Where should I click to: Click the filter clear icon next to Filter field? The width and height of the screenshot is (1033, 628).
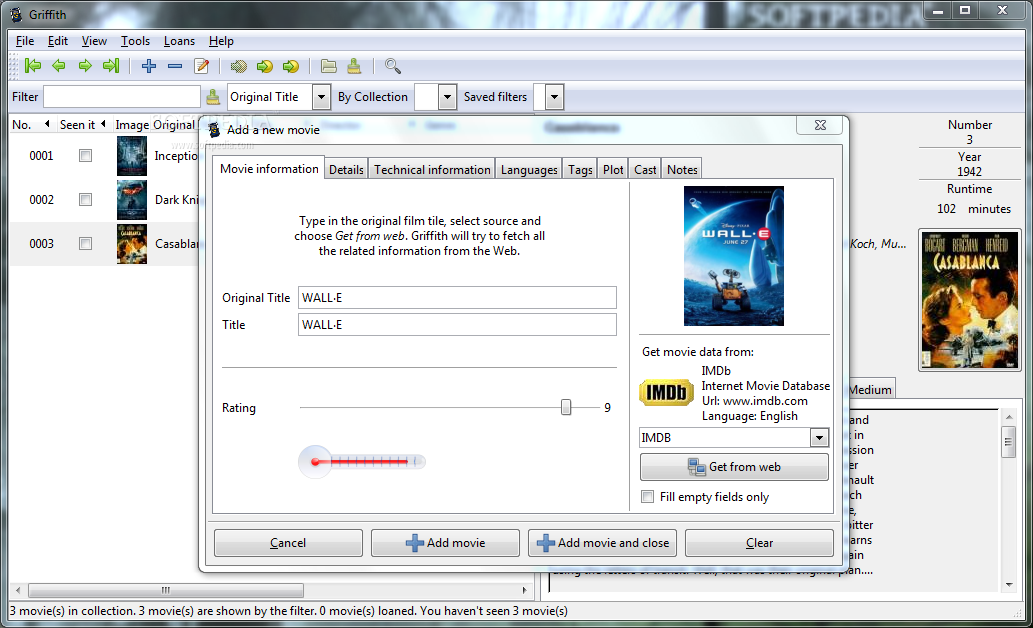[x=213, y=97]
